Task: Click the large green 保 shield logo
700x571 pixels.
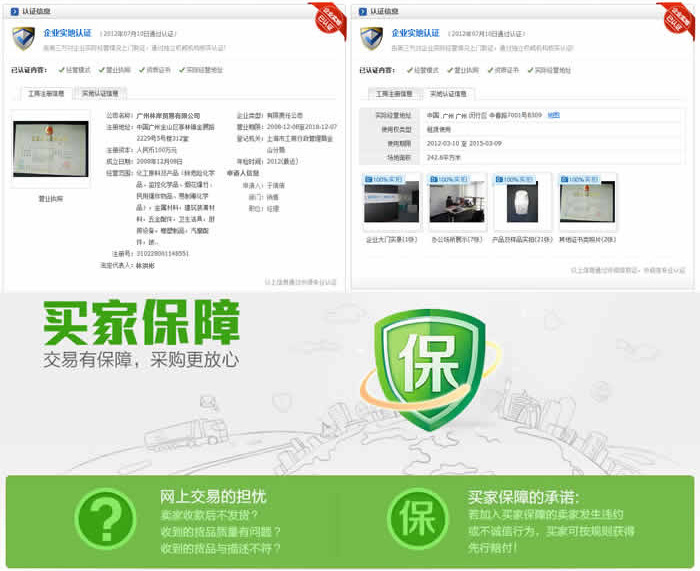Action: [x=429, y=368]
